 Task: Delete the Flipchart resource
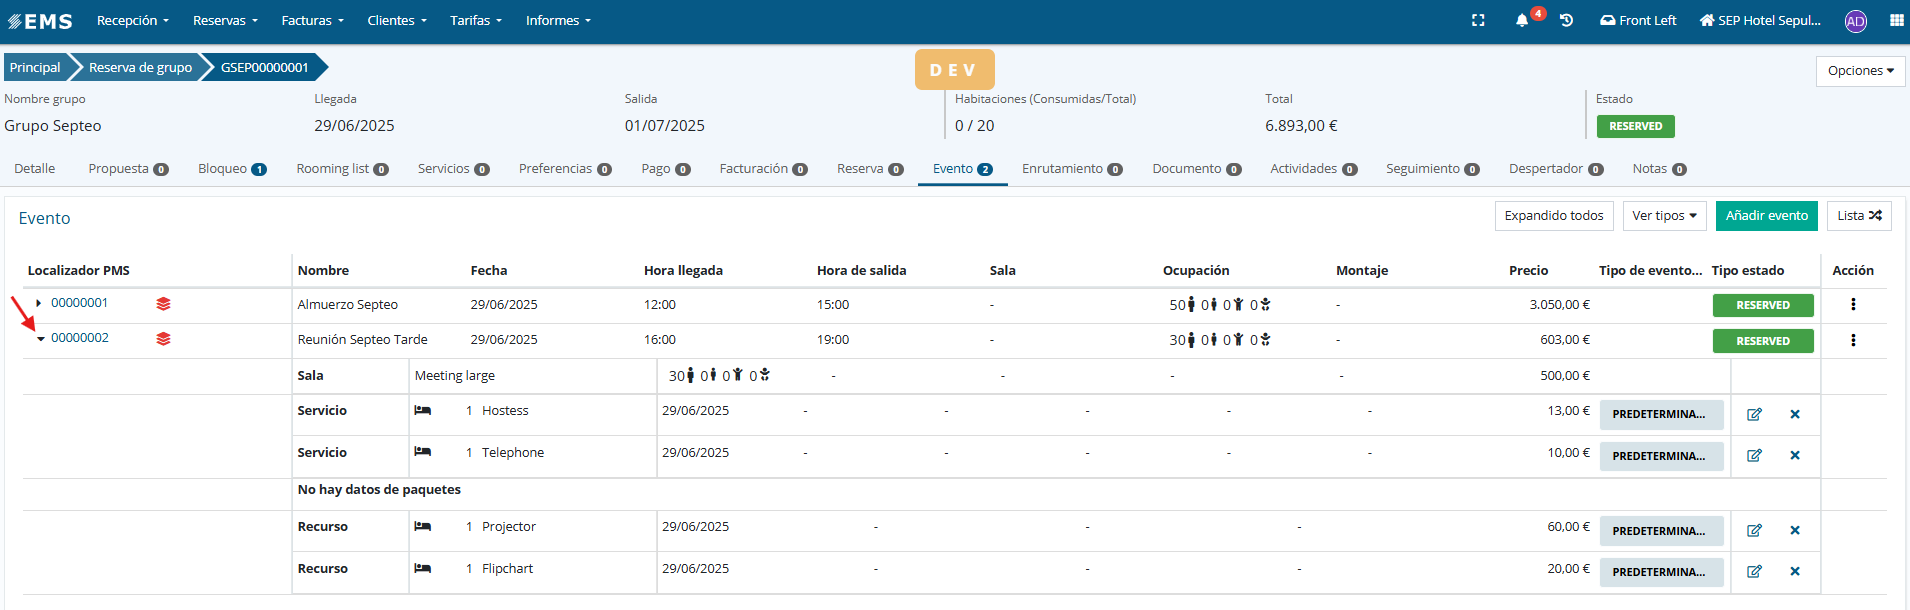pos(1795,572)
